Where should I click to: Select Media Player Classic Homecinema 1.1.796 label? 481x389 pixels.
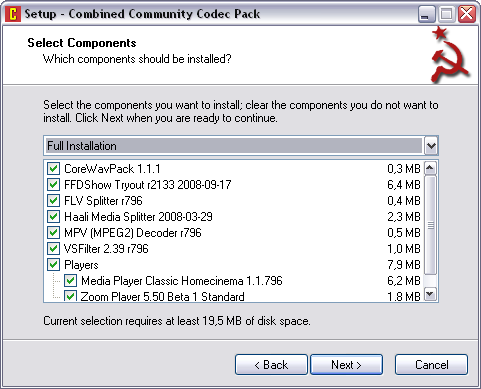point(182,281)
